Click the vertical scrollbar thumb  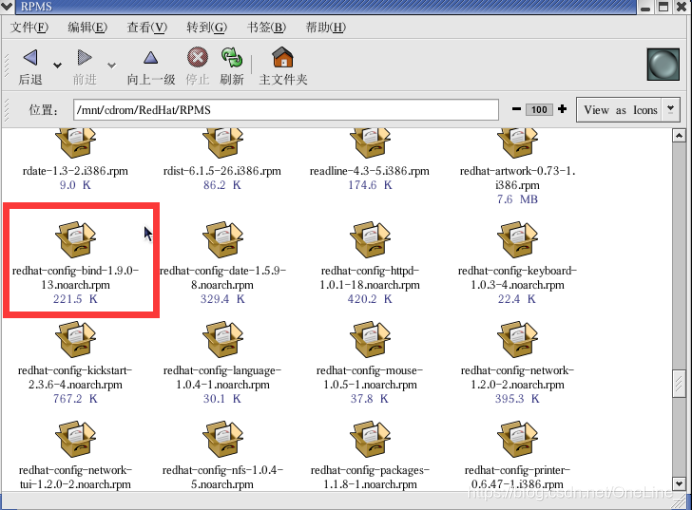coord(679,384)
